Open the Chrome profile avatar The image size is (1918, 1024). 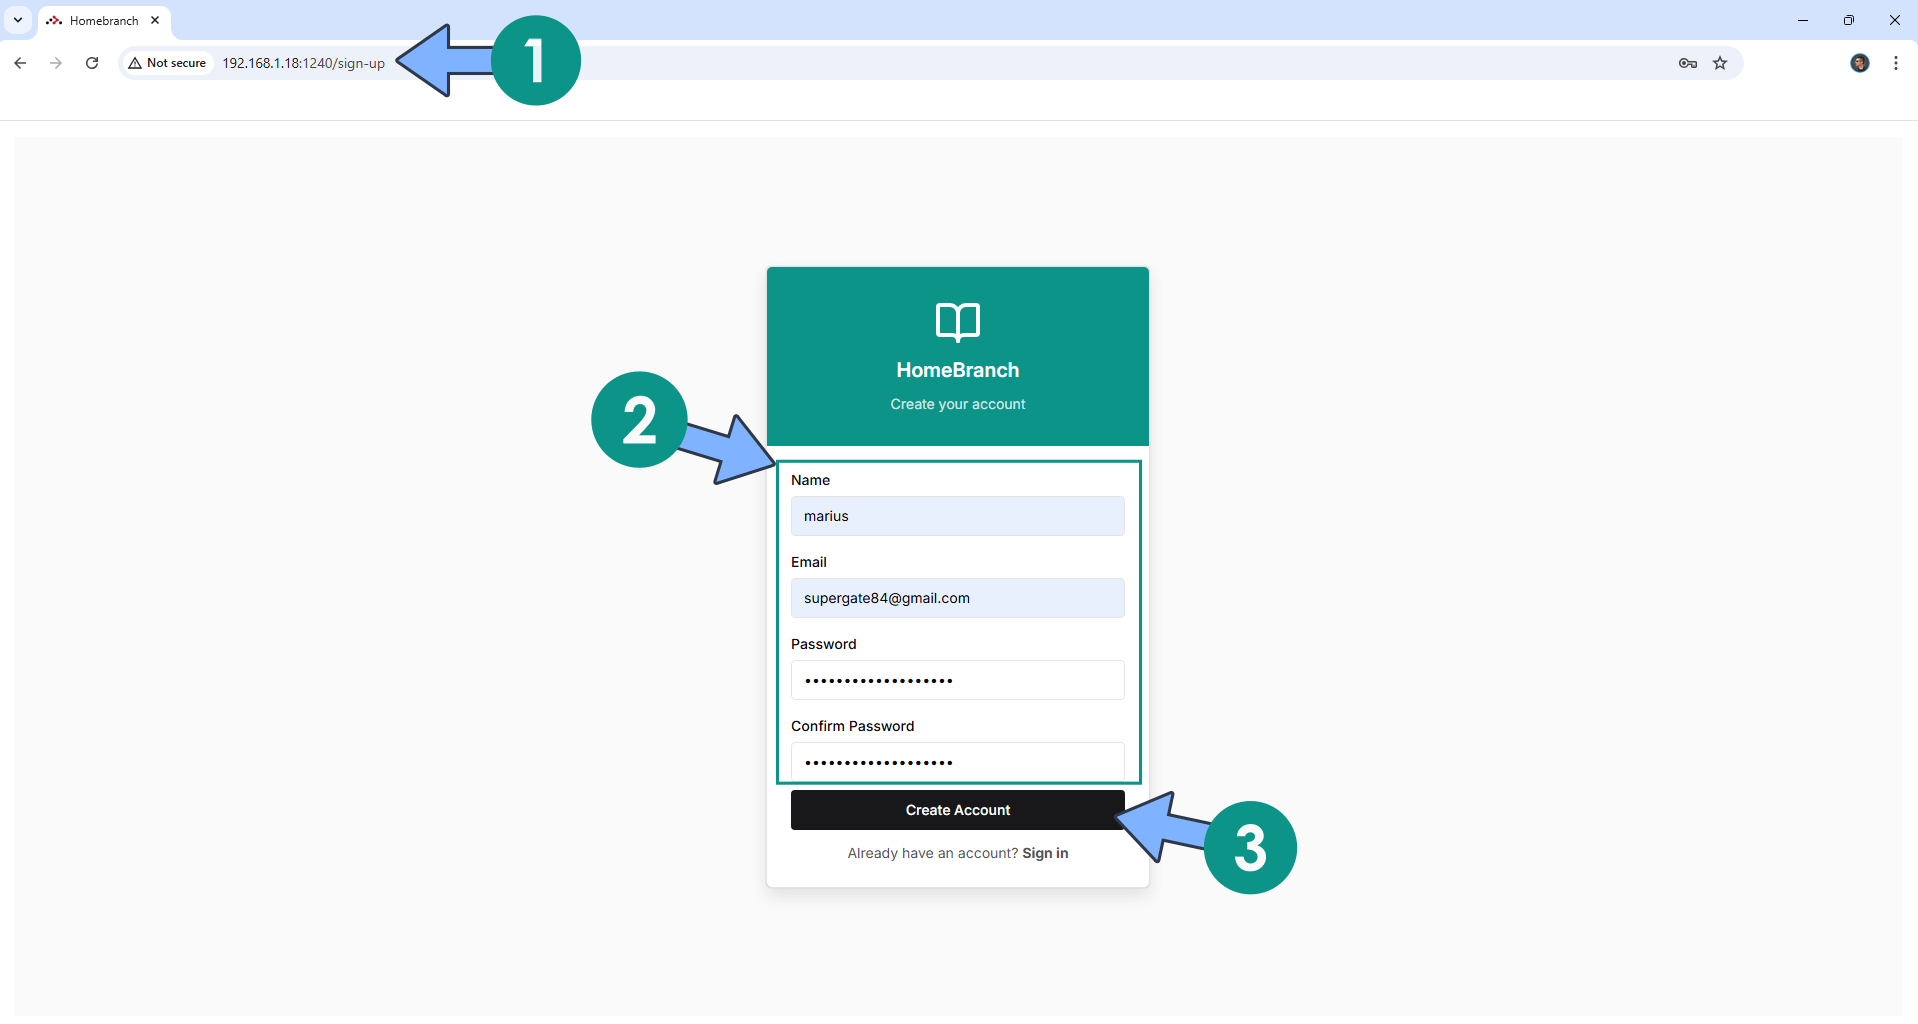(1859, 63)
